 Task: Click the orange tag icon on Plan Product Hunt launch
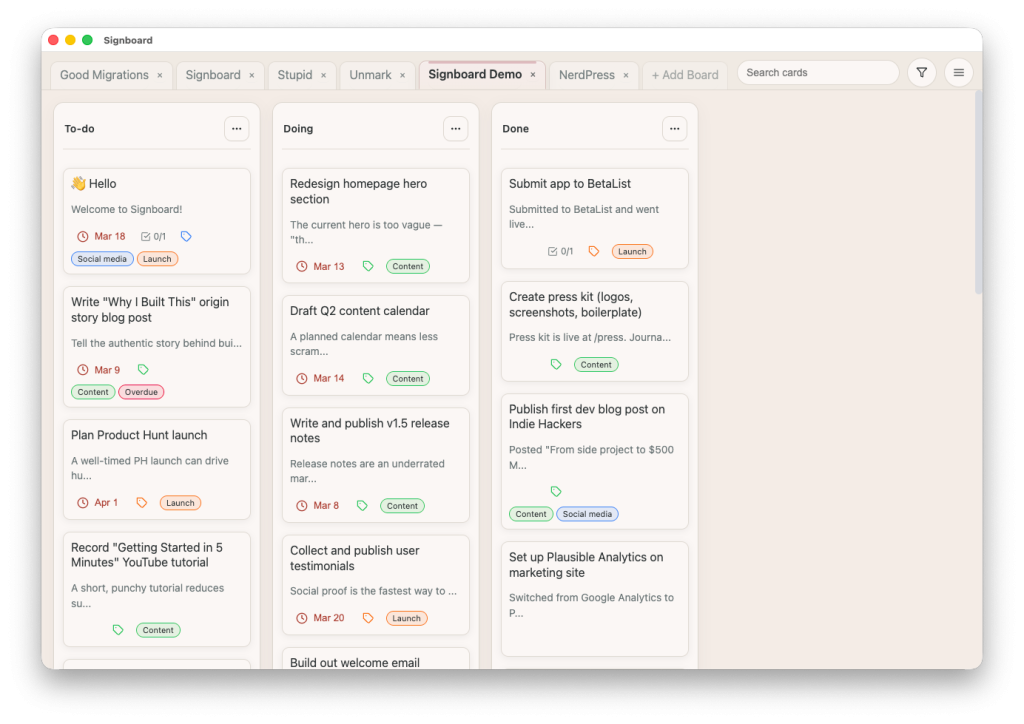click(x=142, y=503)
